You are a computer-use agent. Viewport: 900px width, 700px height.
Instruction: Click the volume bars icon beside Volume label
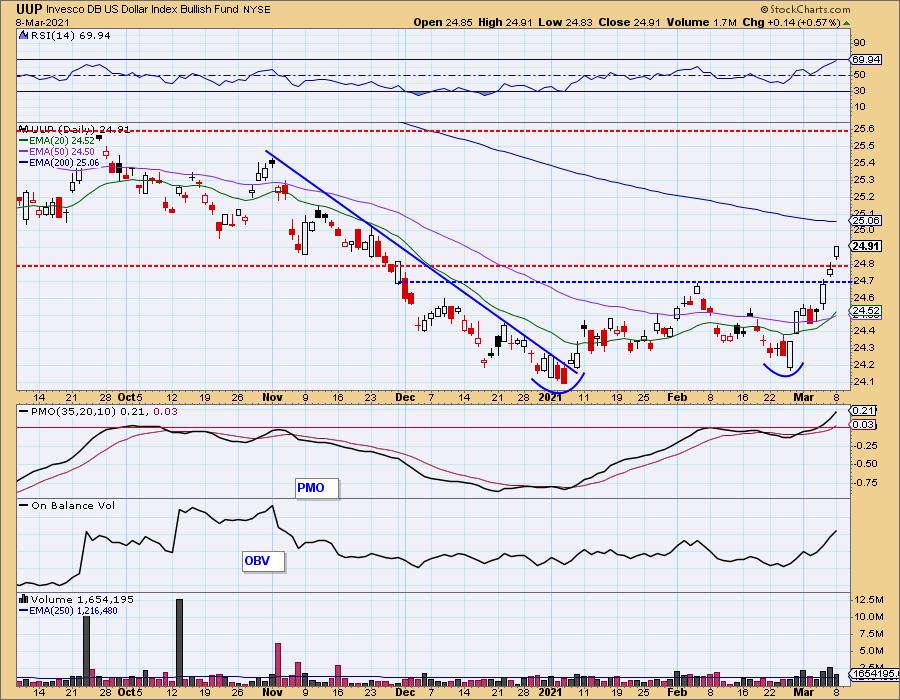click(24, 599)
